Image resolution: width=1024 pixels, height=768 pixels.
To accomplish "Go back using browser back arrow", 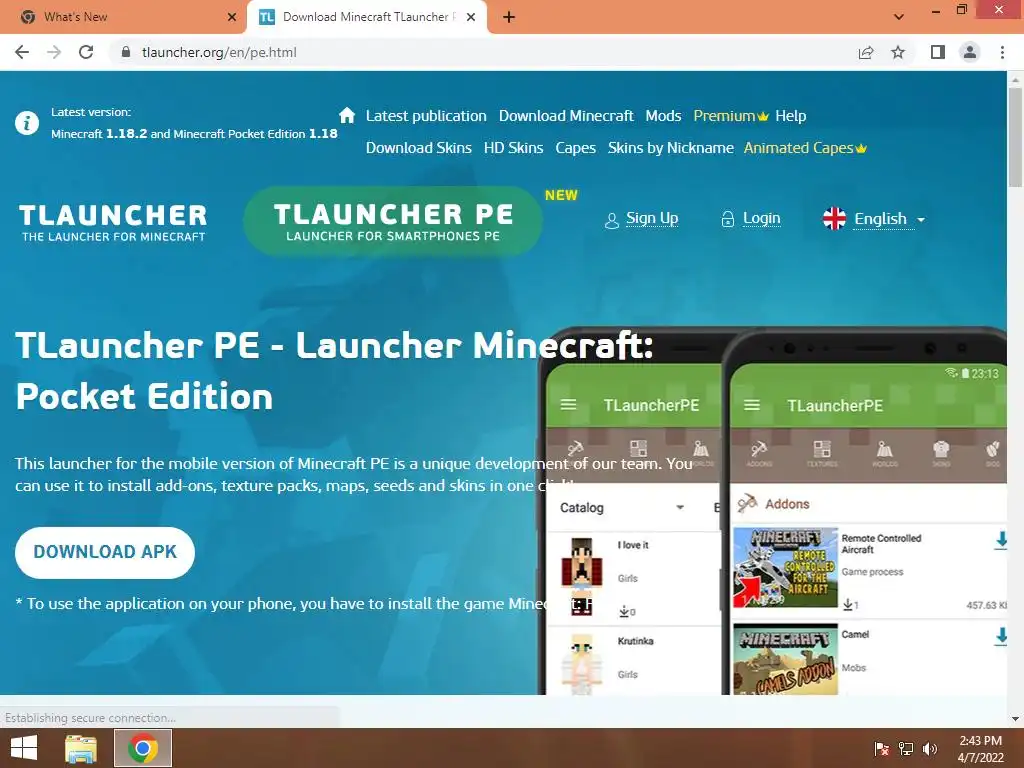I will click(22, 52).
